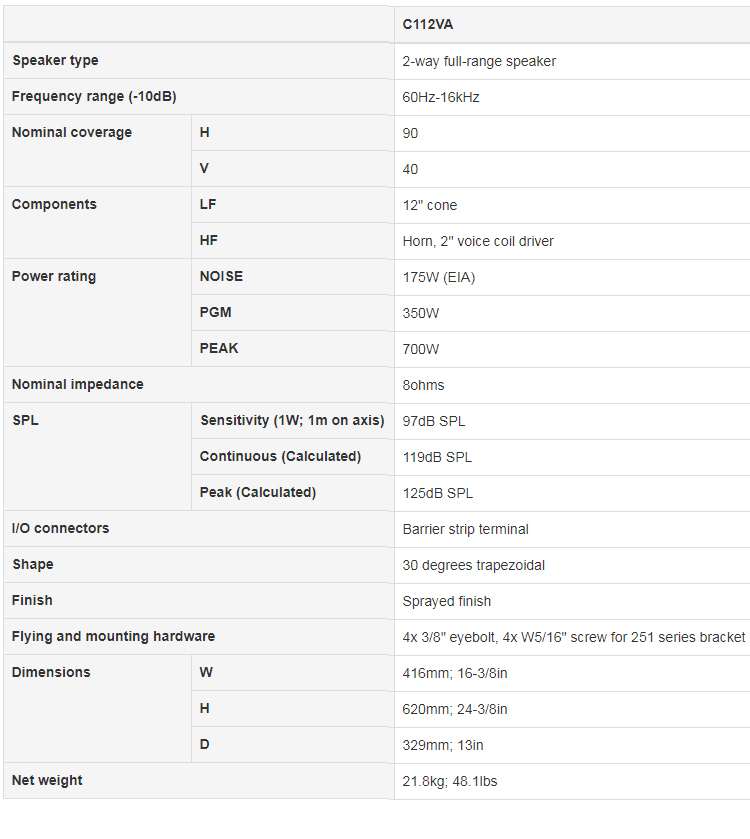Viewport: 750px width, 839px height.
Task: Select the 119dB SPL continuous value
Action: click(x=437, y=457)
